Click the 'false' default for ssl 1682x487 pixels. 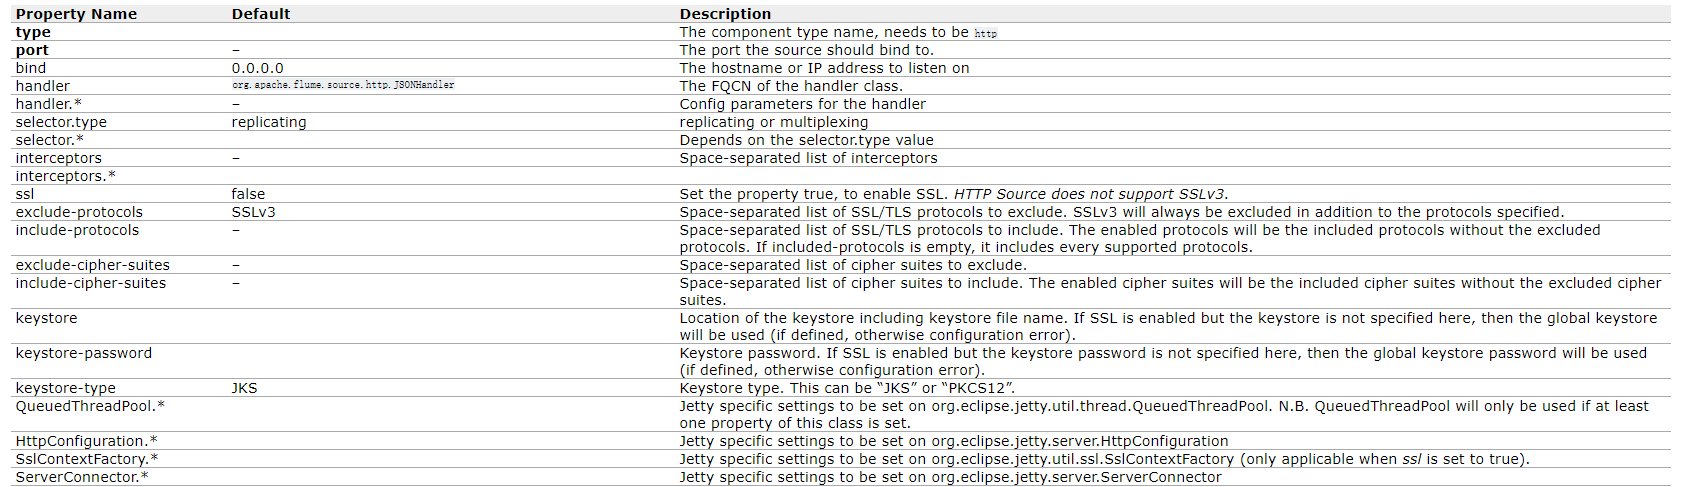tap(248, 194)
